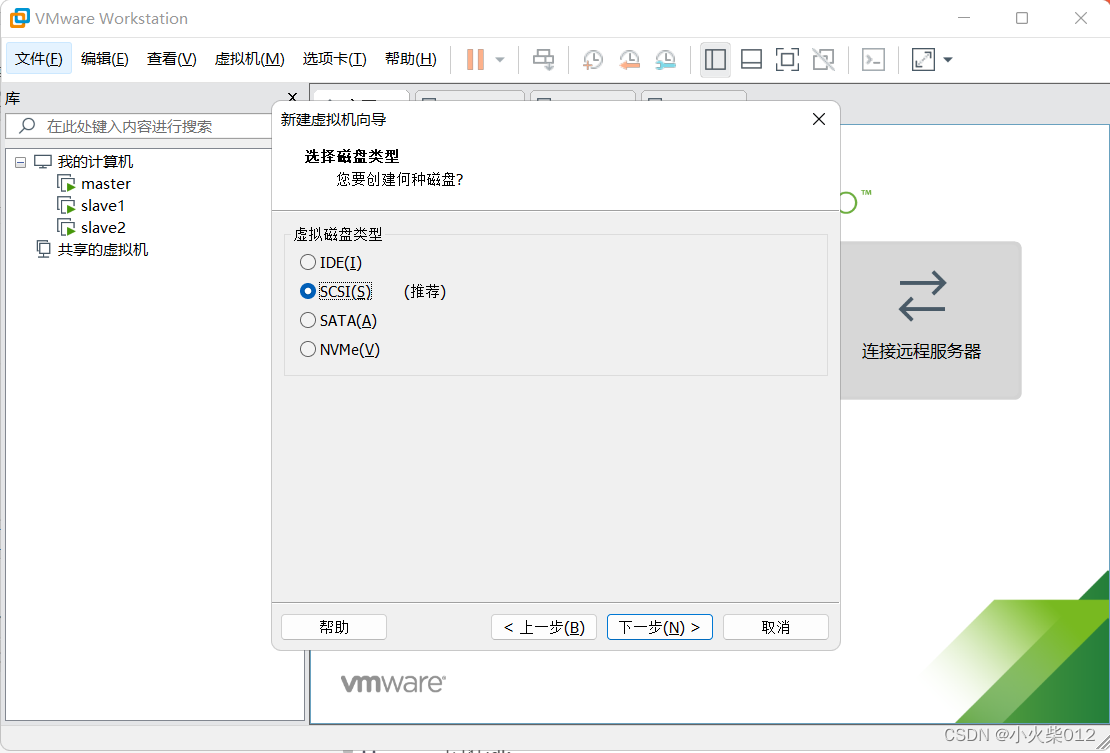Screen dimensions: 1110x753
Task: Click the revert to snapshot icon
Action: tap(629, 59)
